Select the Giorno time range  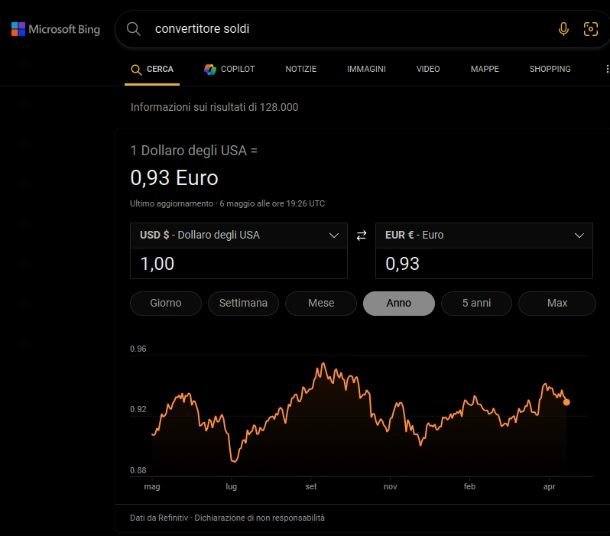(166, 303)
